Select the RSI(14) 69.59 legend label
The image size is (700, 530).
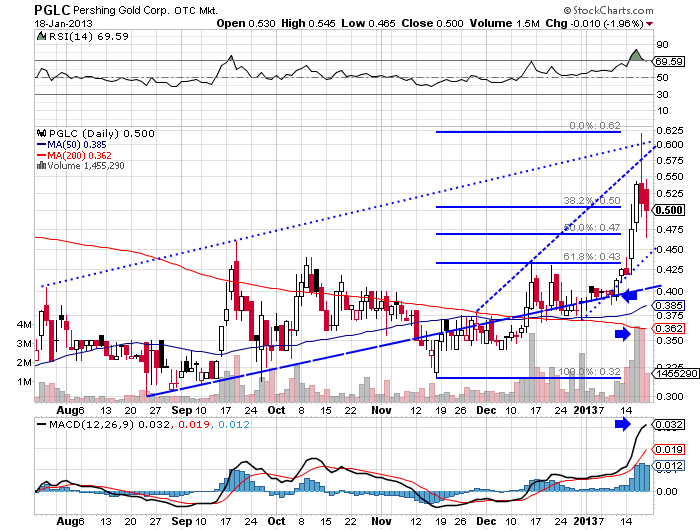pos(88,36)
